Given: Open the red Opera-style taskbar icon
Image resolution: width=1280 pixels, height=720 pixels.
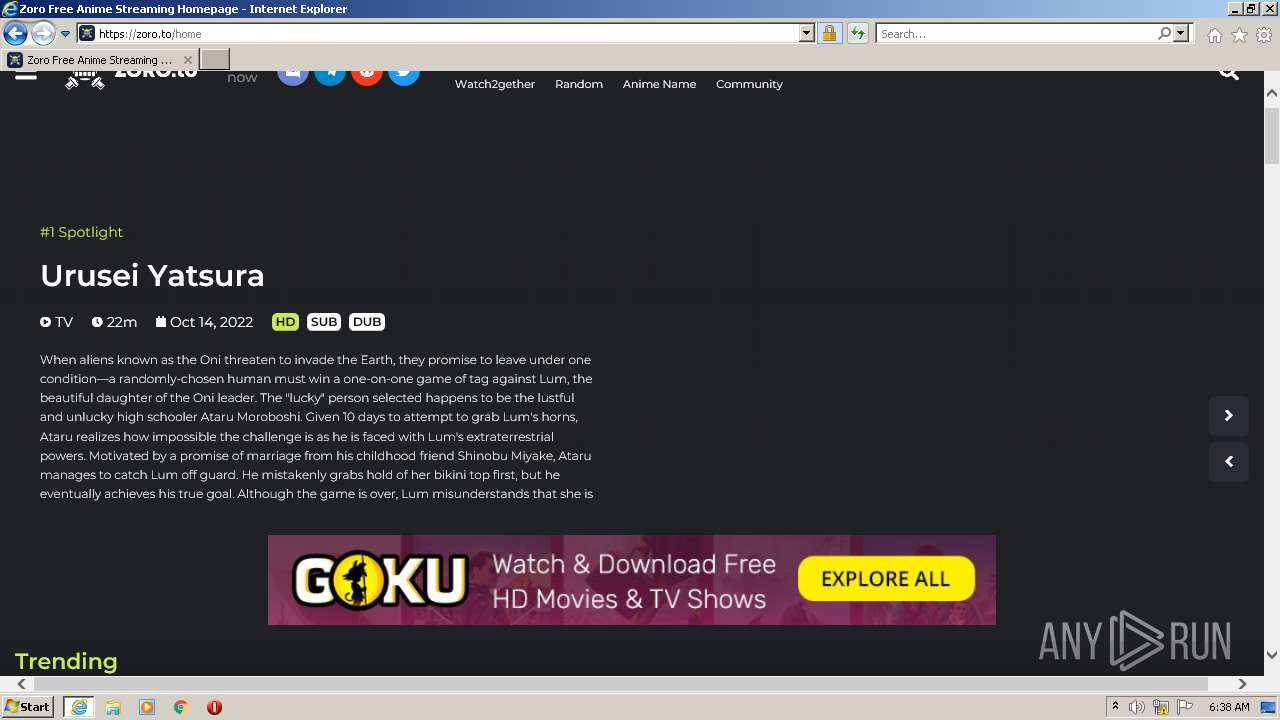Looking at the screenshot, I should [214, 707].
